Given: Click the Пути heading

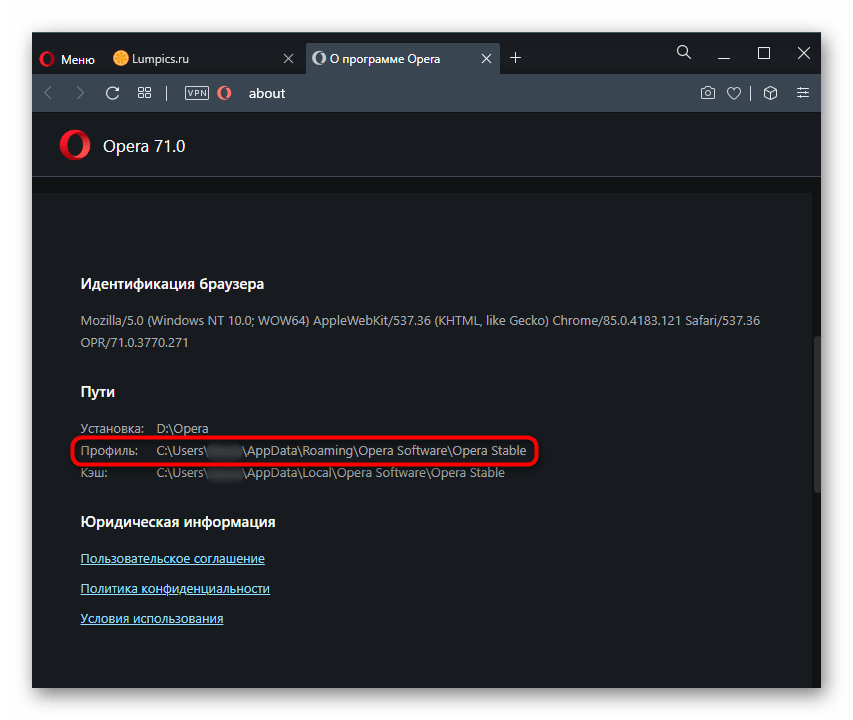Looking at the screenshot, I should coord(97,392).
